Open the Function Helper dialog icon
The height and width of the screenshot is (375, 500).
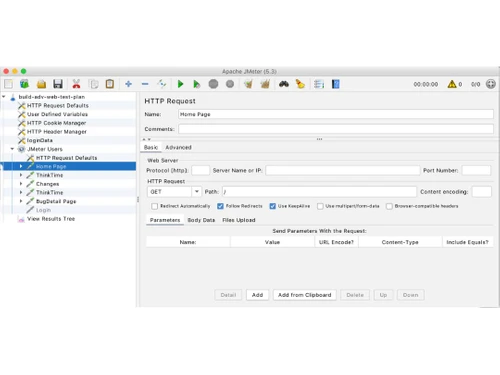(319, 84)
